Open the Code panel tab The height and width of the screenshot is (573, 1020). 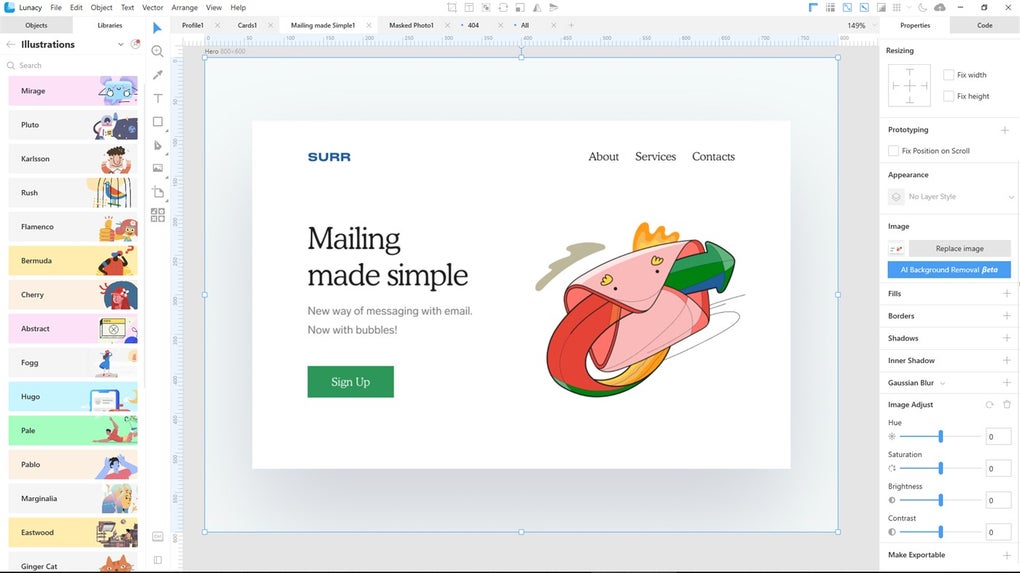(x=984, y=25)
